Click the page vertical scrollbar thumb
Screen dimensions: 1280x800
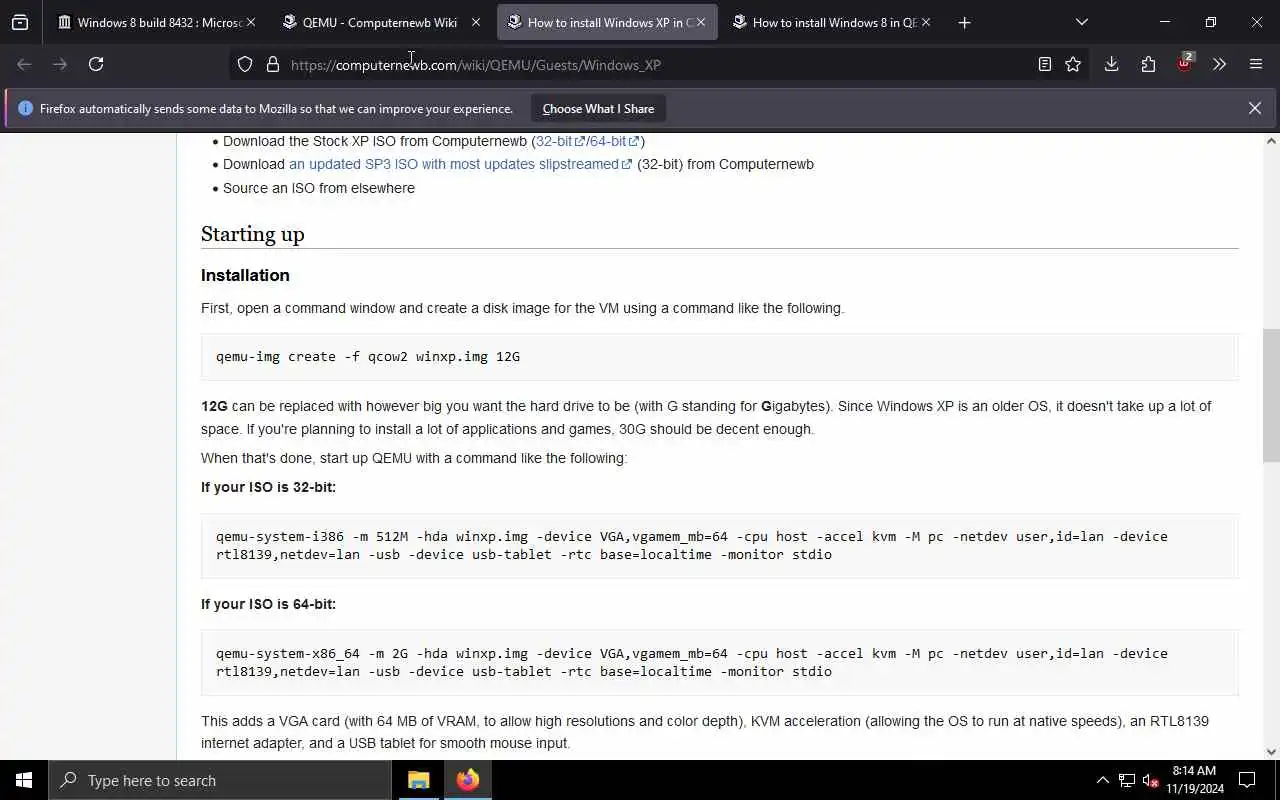[x=1271, y=394]
